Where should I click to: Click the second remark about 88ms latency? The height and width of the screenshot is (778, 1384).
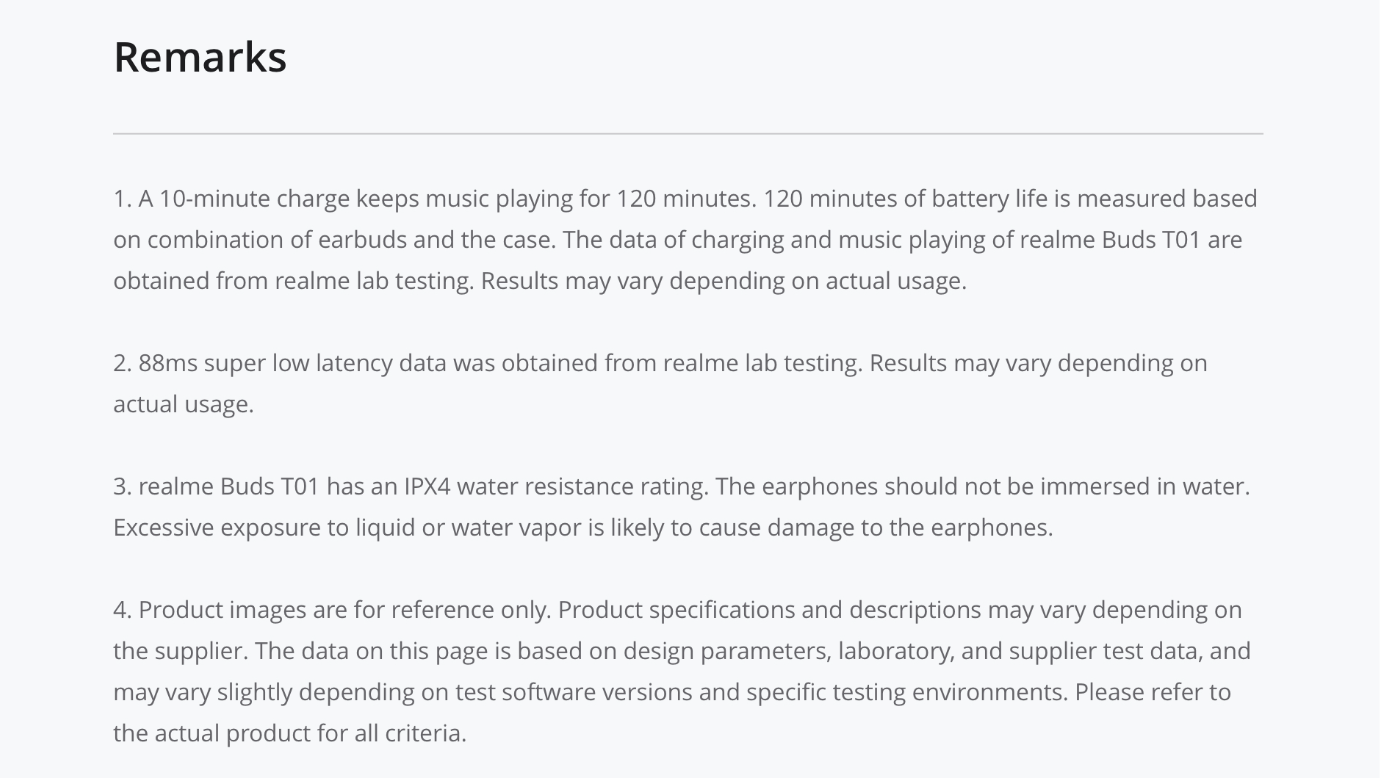pyautogui.click(x=660, y=383)
